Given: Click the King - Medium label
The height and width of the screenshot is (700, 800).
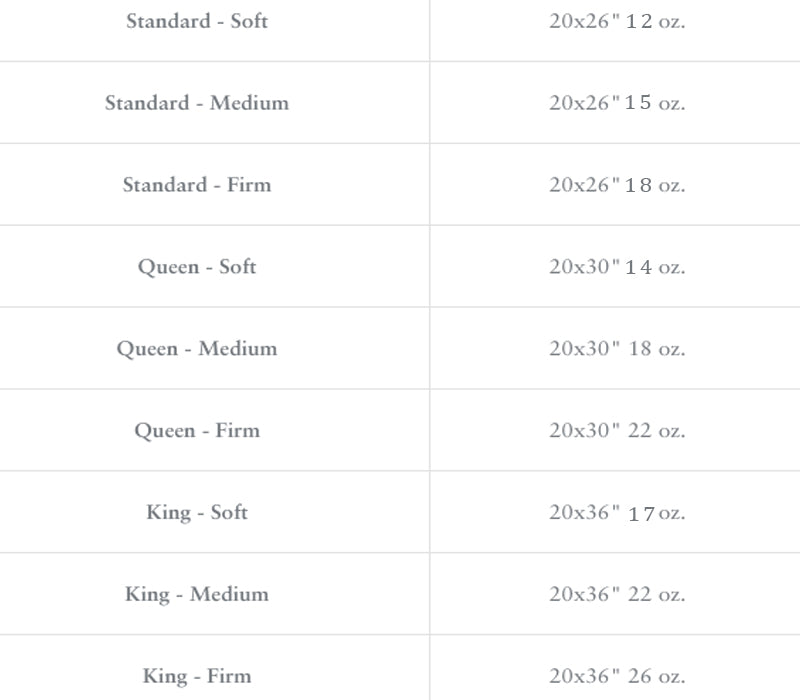Looking at the screenshot, I should (x=197, y=595).
